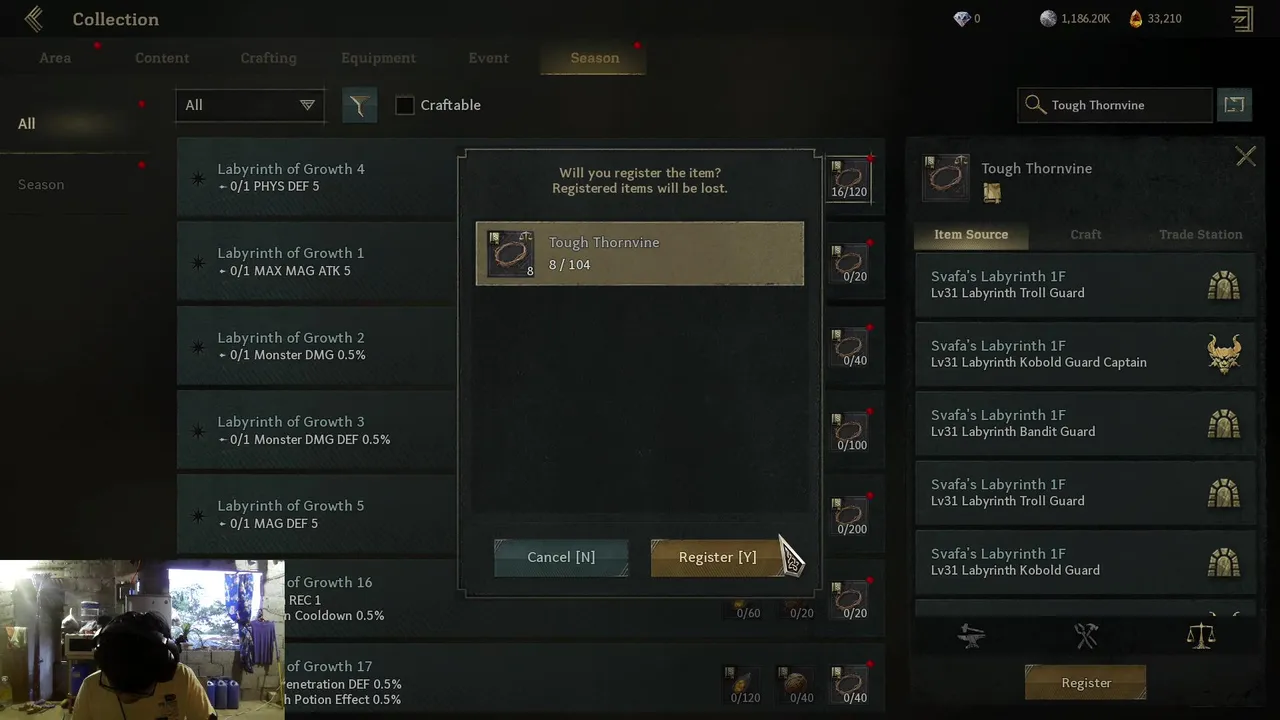
Task: Click the Register button below item sources
Action: tap(1086, 683)
